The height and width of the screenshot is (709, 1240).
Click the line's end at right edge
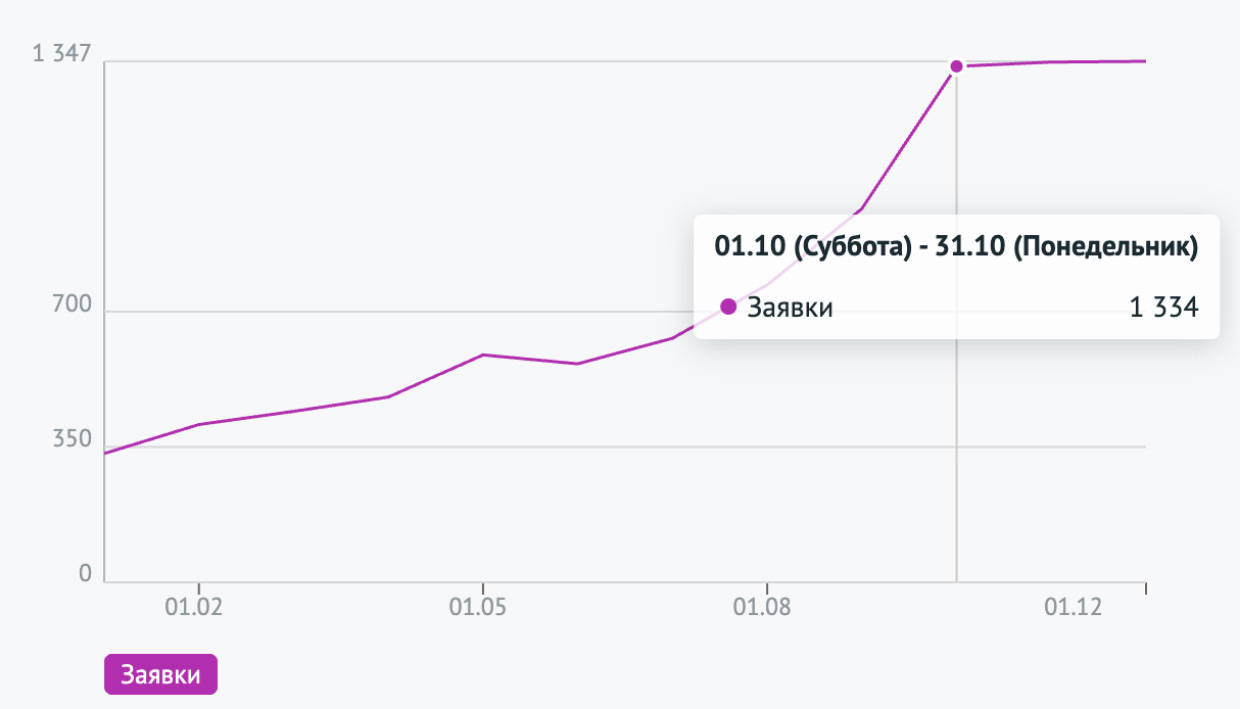pos(1144,61)
